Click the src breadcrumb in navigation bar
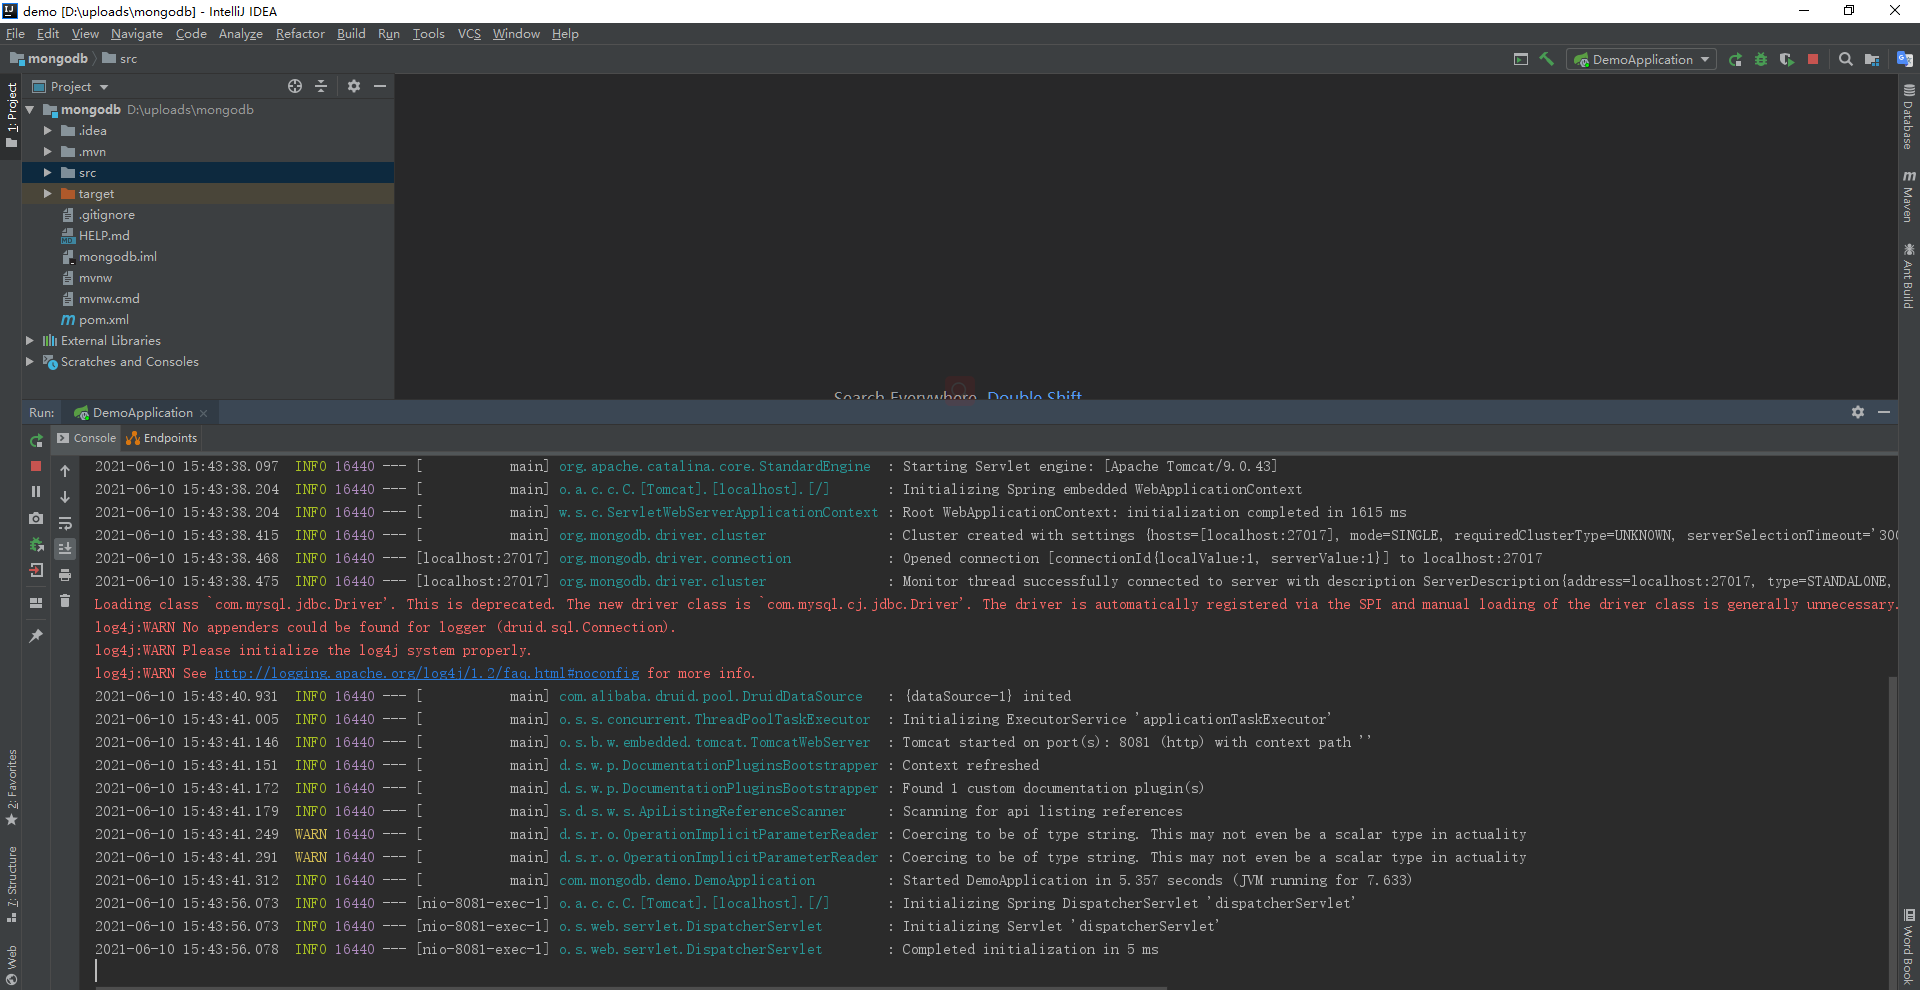Screen dimensions: 1920x990 click(x=120, y=59)
